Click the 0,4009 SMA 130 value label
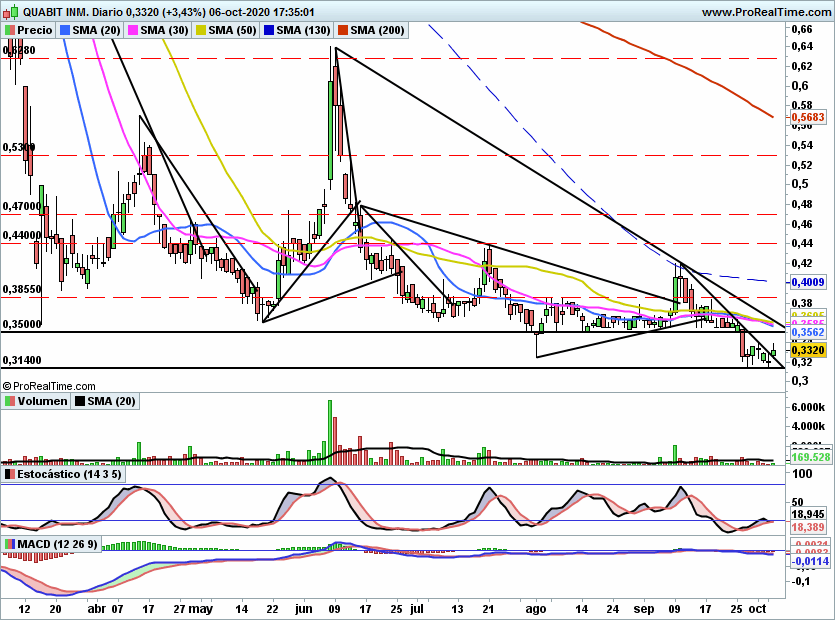This screenshot has width=835, height=620. click(x=808, y=282)
